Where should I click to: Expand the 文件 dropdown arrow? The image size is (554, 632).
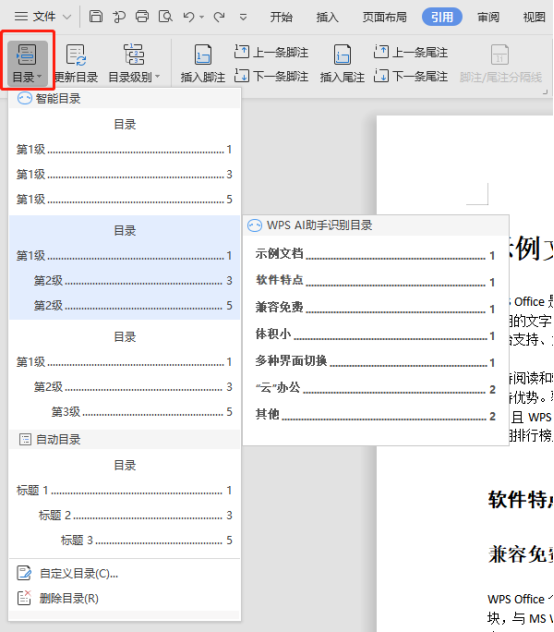(67, 17)
